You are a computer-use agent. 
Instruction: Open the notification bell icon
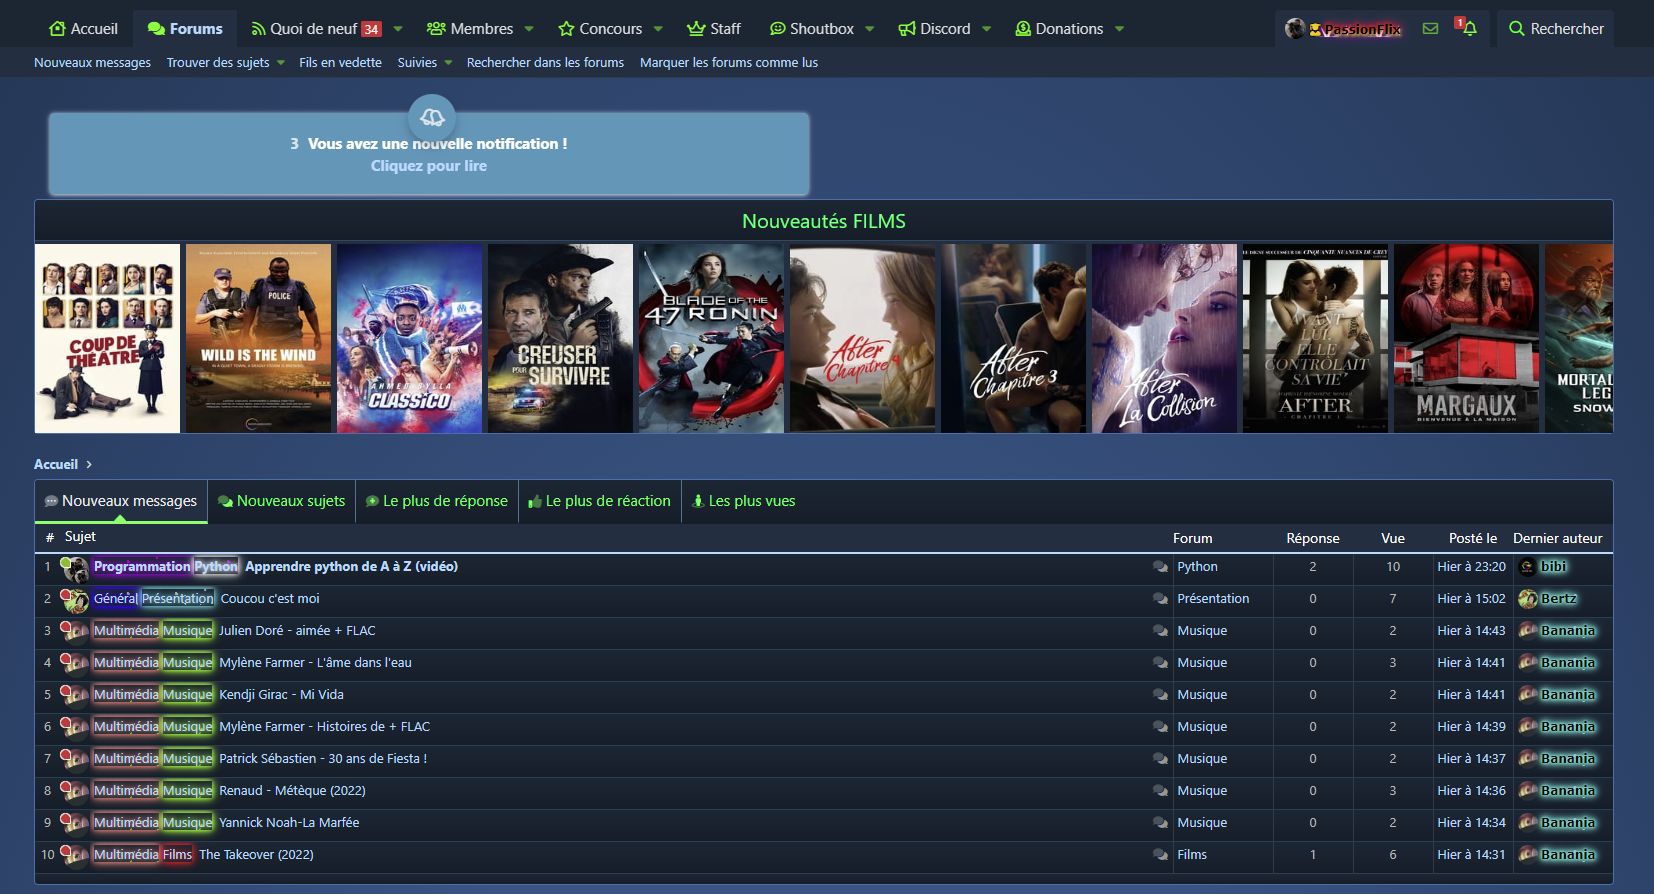[x=1468, y=29]
